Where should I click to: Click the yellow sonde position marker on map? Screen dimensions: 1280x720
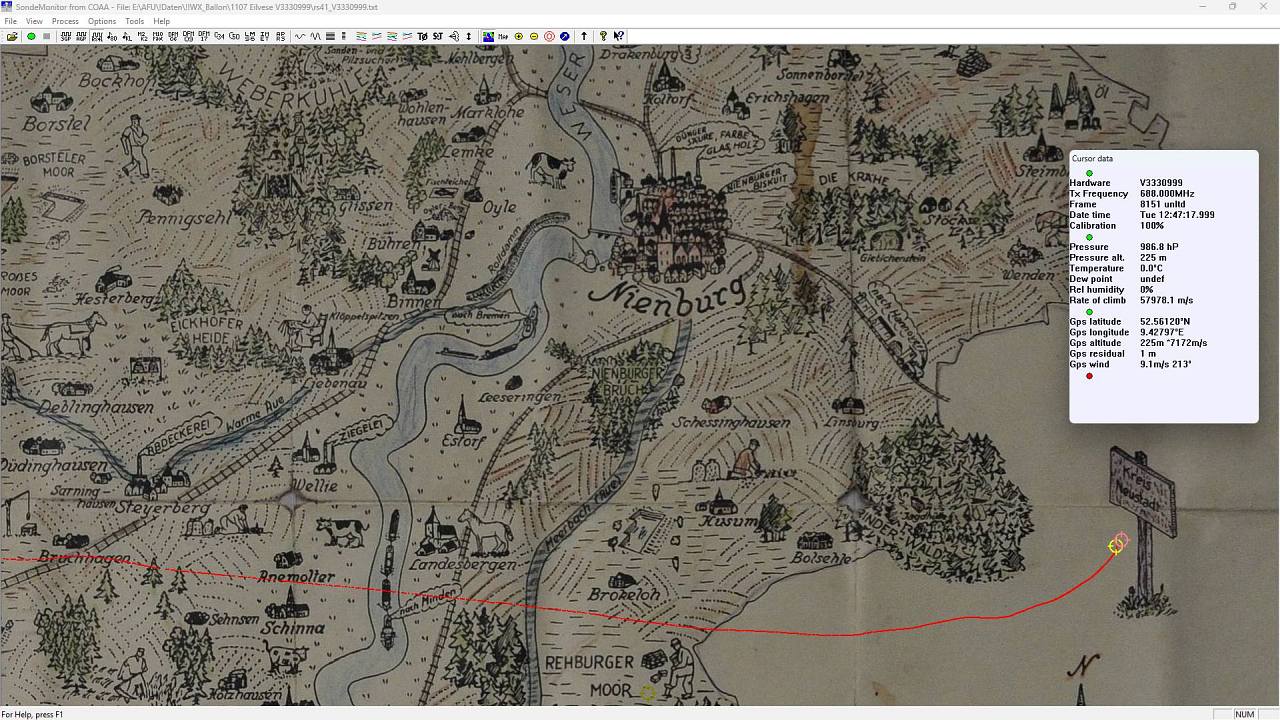point(1115,545)
